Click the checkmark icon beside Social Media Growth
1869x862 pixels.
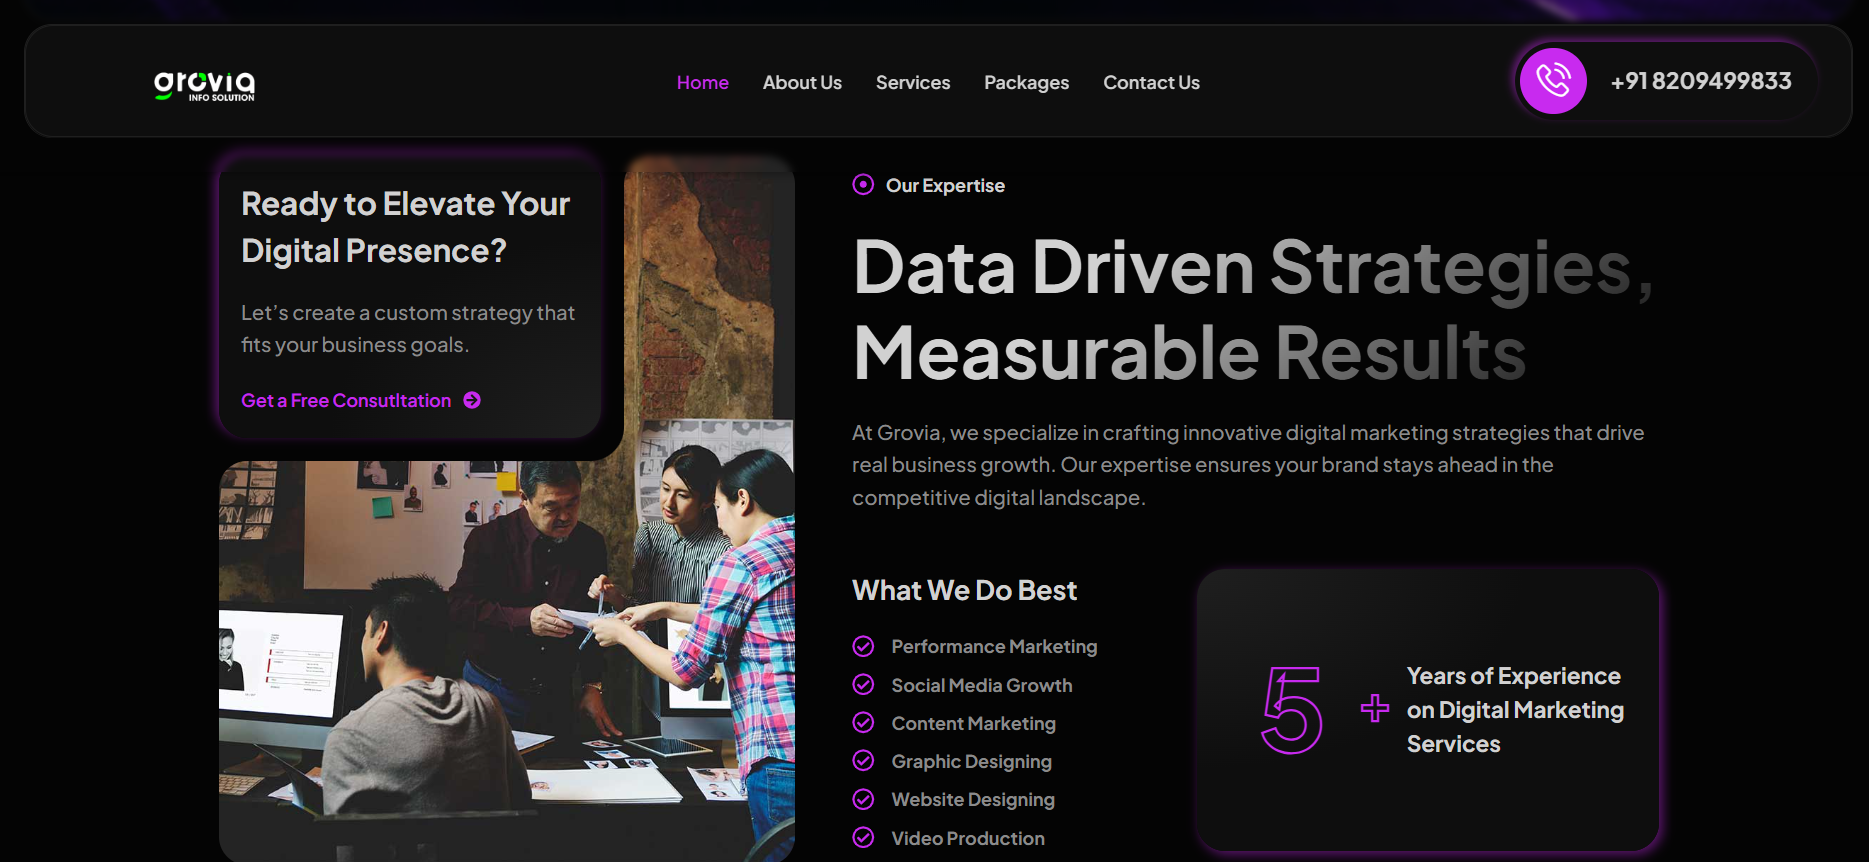tap(863, 685)
